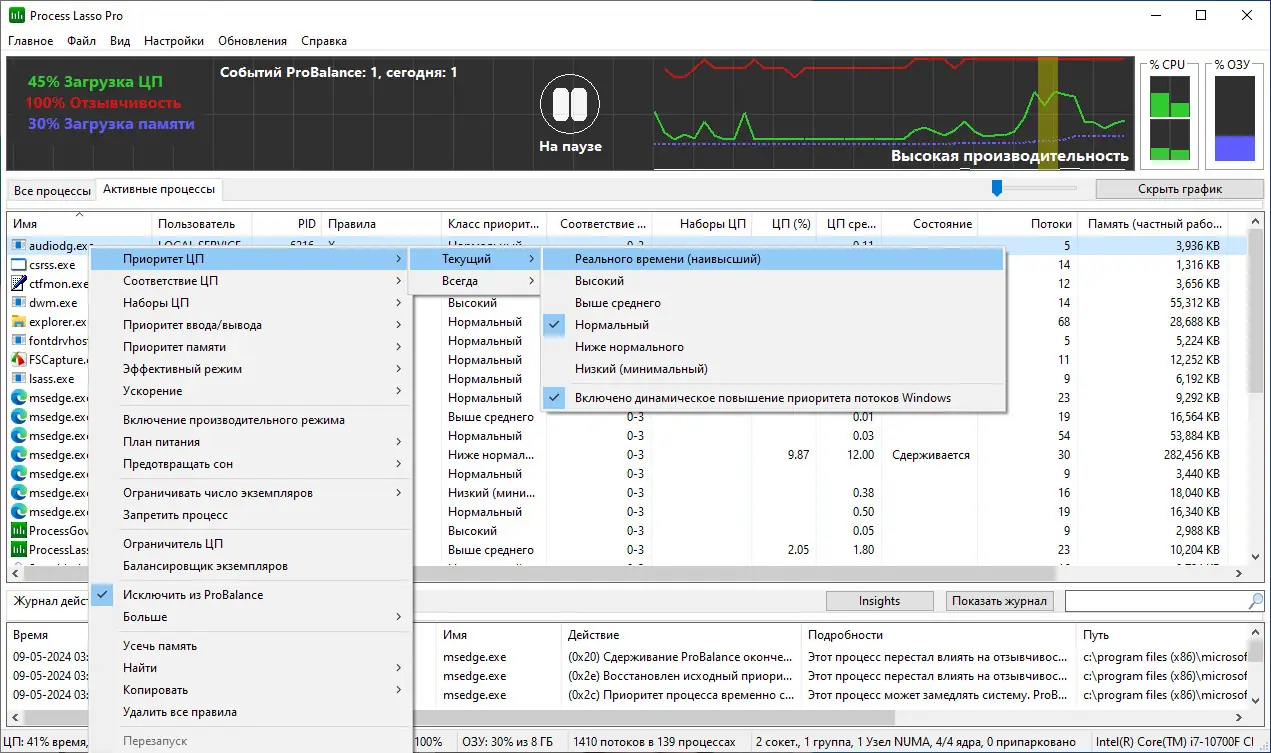Click the explorer.exe folder icon

(x=18, y=322)
